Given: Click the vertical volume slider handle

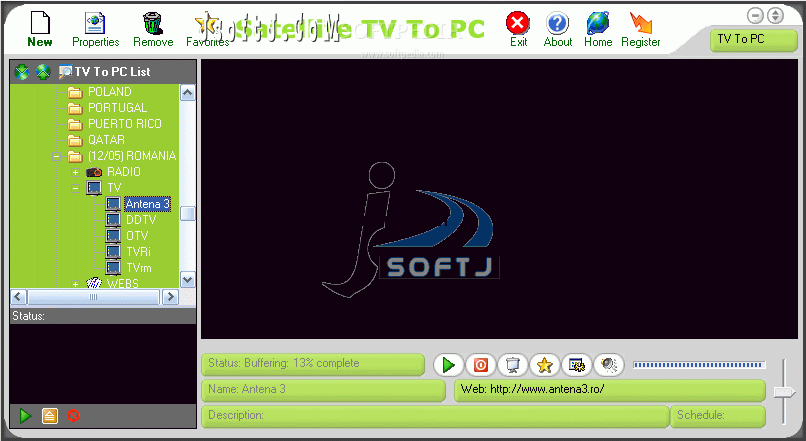Looking at the screenshot, I should click(784, 392).
